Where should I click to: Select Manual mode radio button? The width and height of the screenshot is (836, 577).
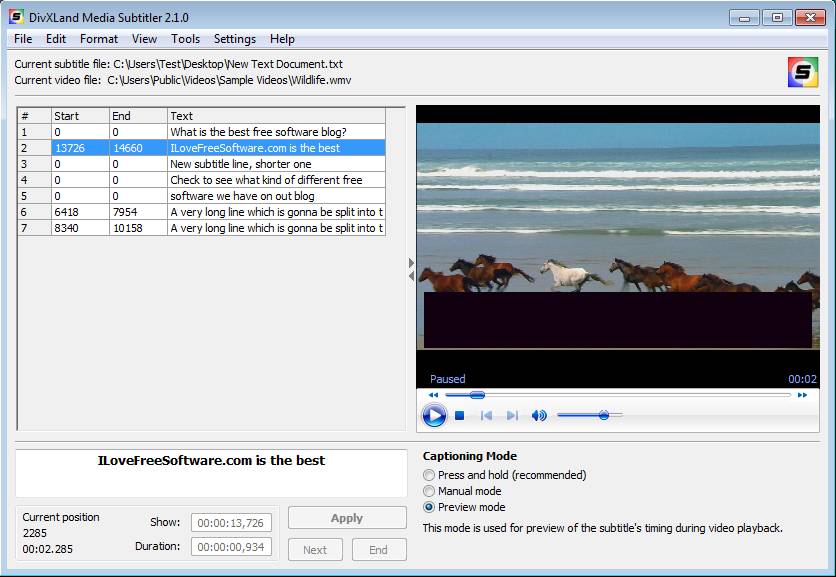click(430, 491)
